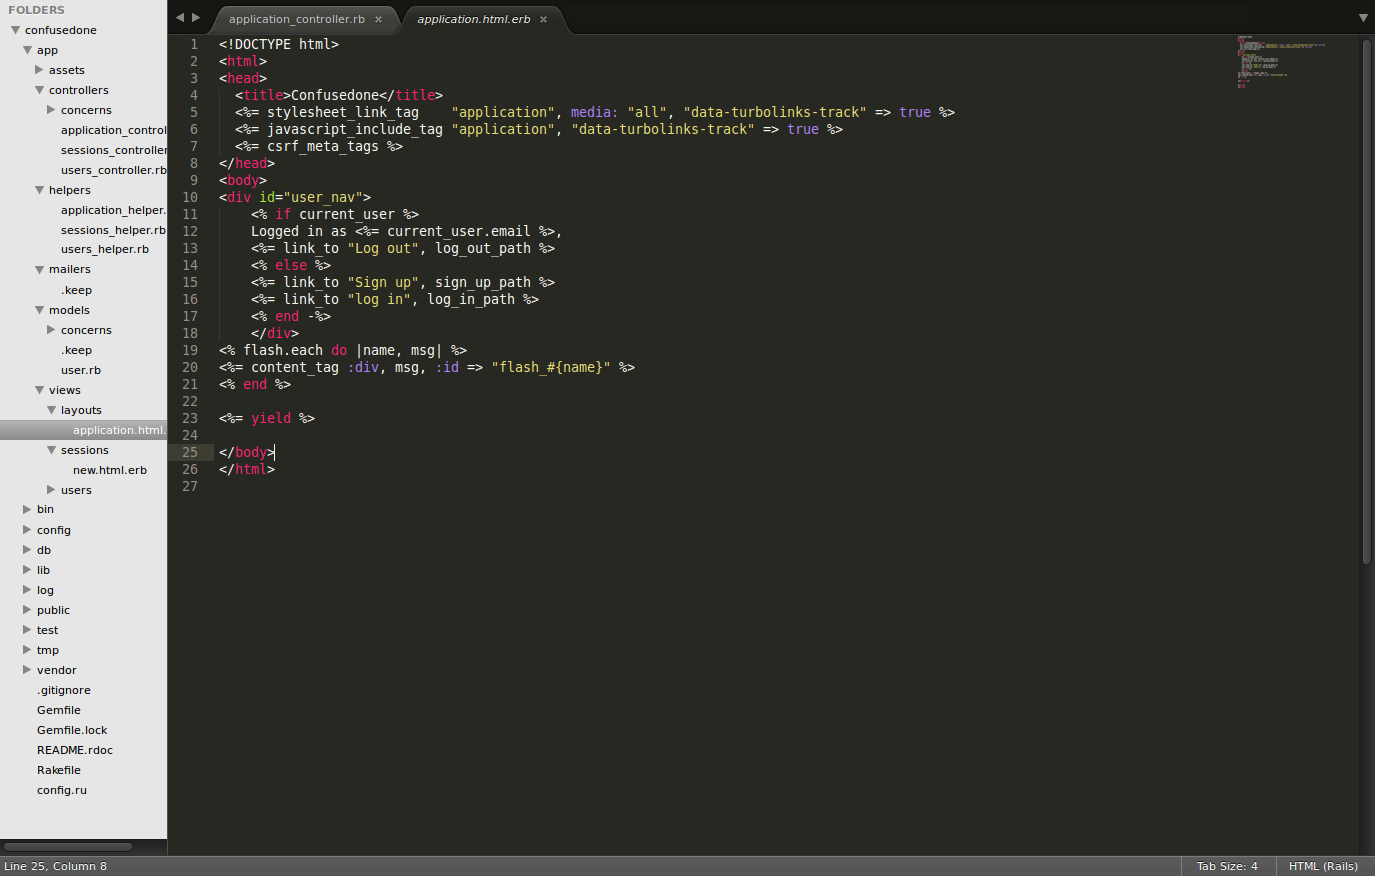Open the Rakefile

(59, 770)
